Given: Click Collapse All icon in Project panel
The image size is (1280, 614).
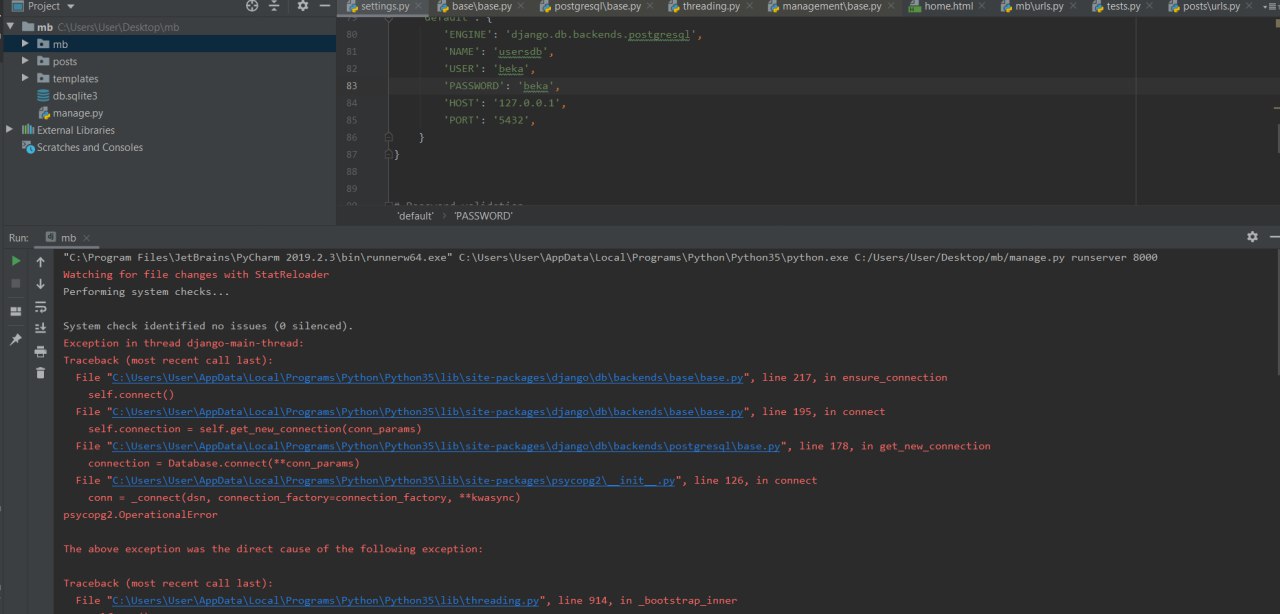Looking at the screenshot, I should tap(275, 6).
